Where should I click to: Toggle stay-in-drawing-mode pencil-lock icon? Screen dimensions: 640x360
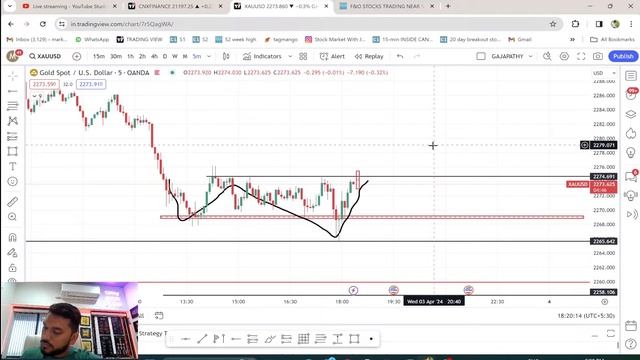(12, 253)
